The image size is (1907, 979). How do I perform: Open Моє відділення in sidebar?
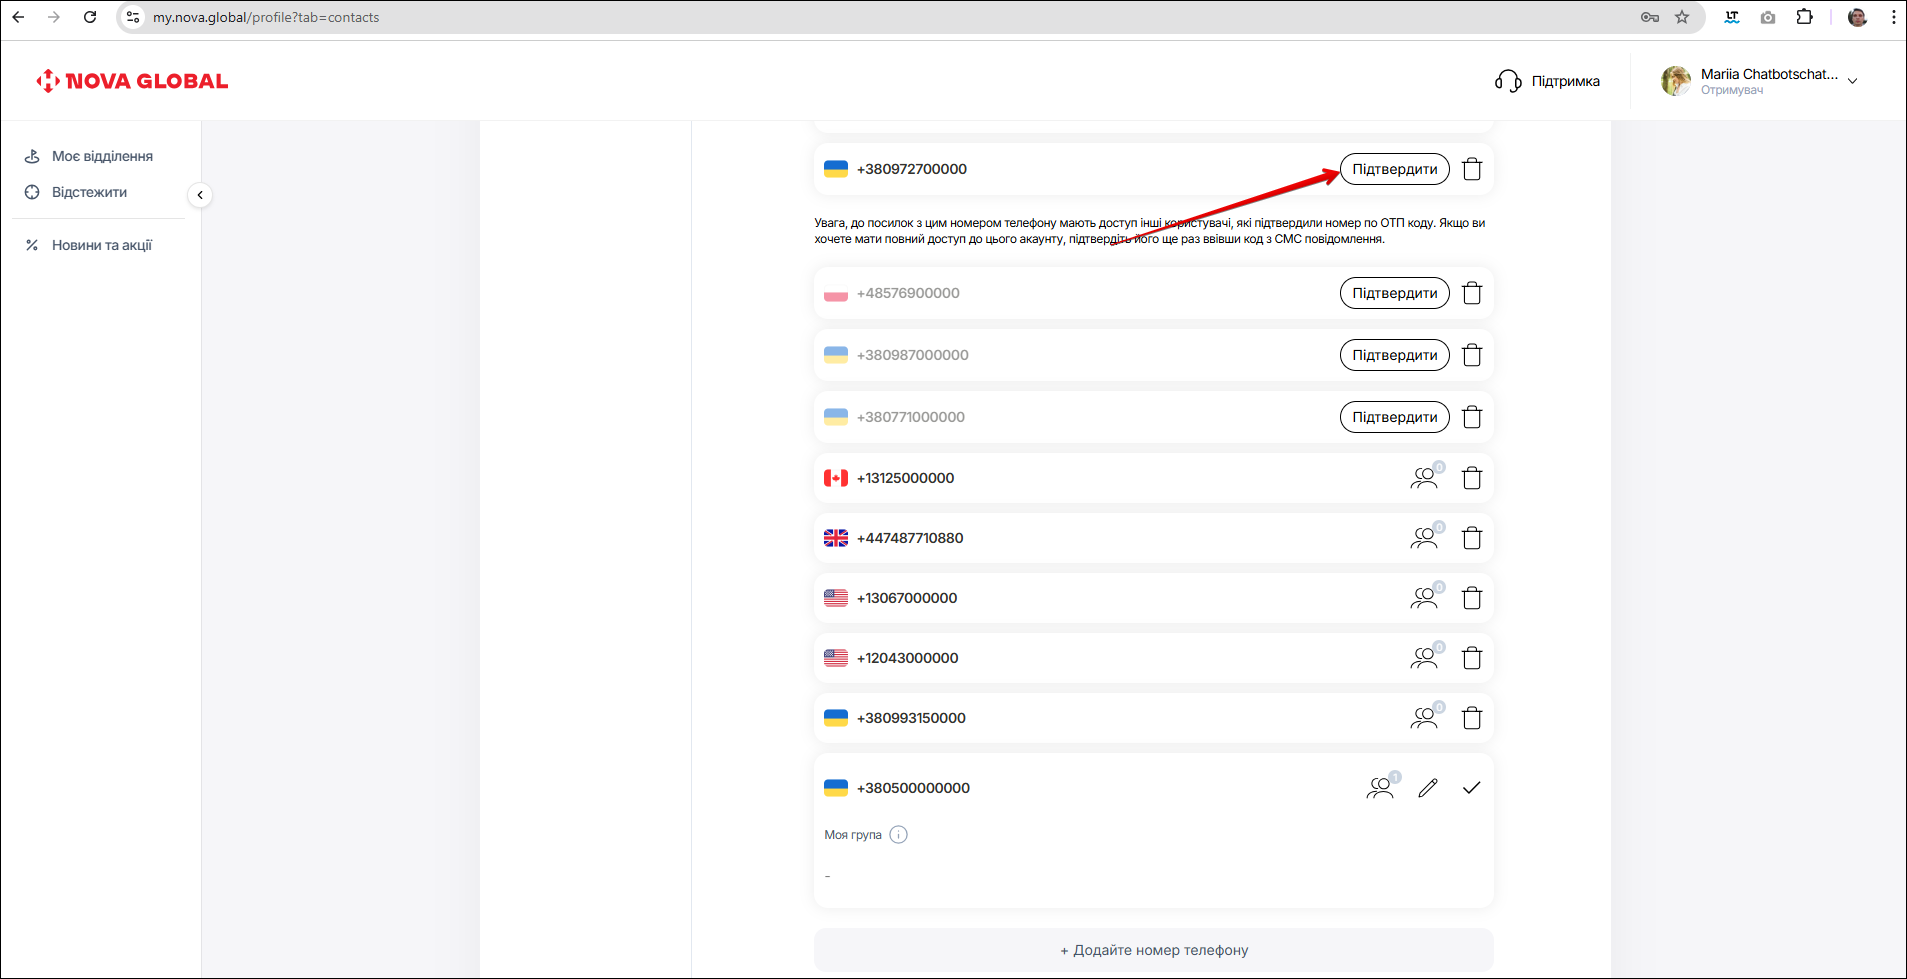pyautogui.click(x=102, y=156)
